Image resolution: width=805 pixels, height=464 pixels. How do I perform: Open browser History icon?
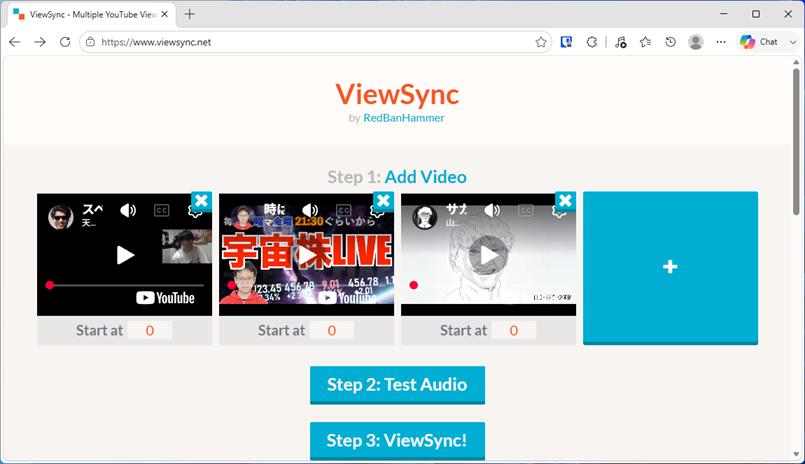670,42
